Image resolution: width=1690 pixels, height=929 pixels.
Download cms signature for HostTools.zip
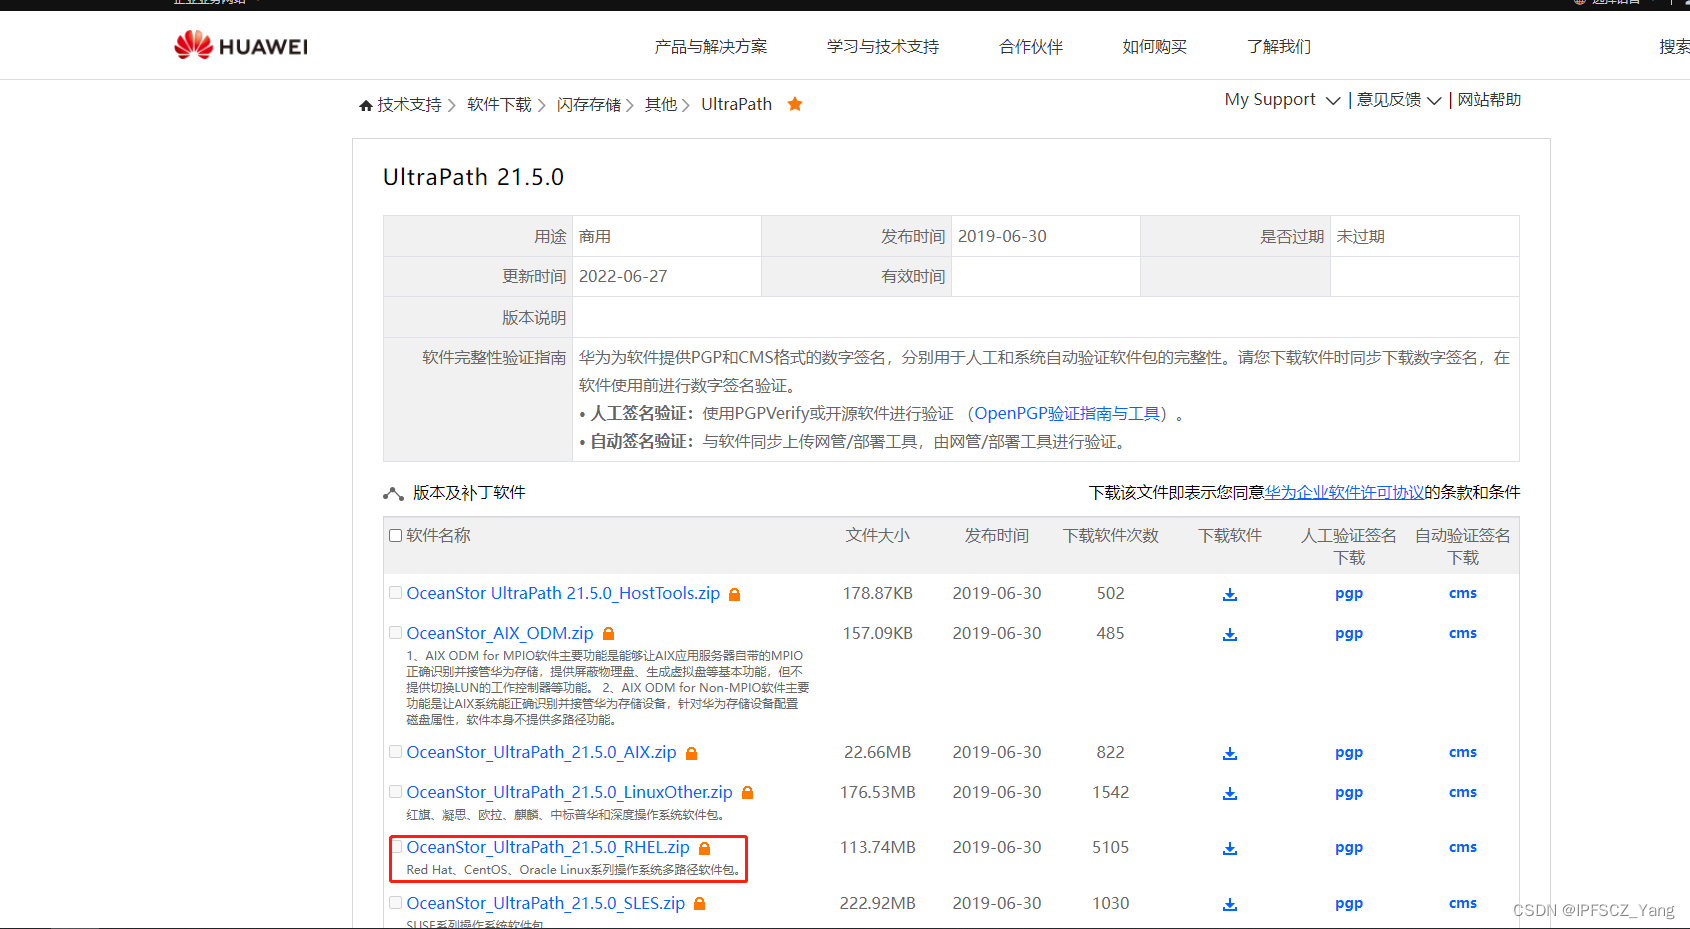pyautogui.click(x=1463, y=593)
